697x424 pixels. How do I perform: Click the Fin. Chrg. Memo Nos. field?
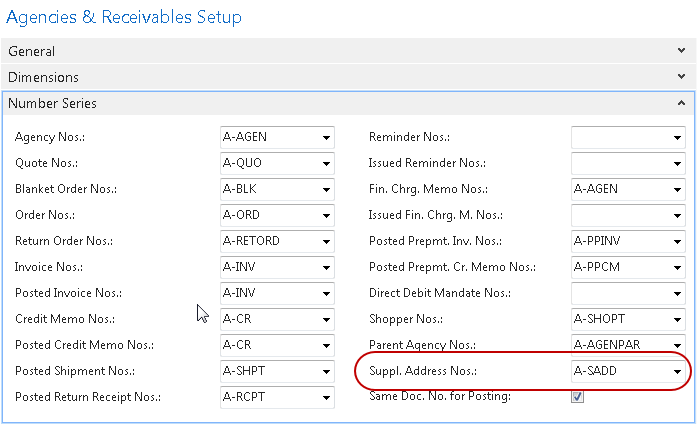point(618,189)
